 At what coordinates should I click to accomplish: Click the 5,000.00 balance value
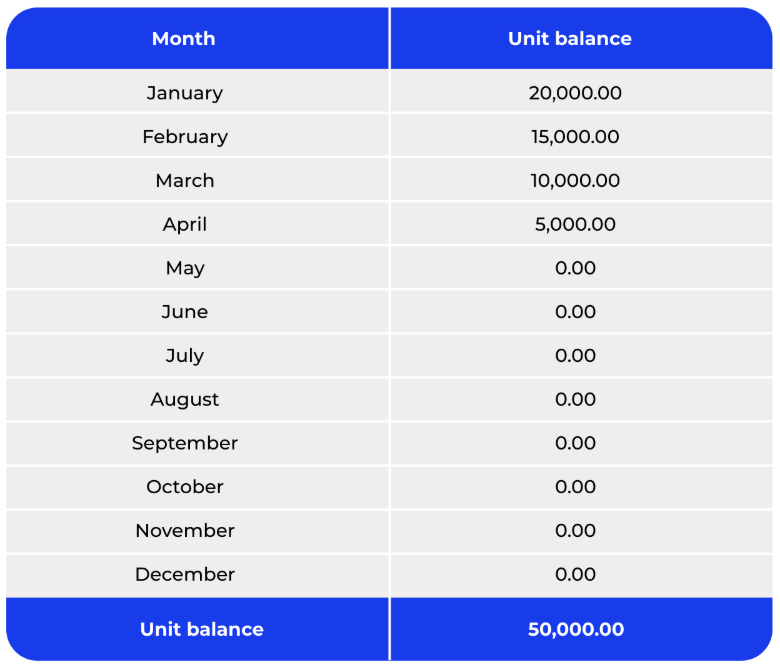click(x=575, y=224)
